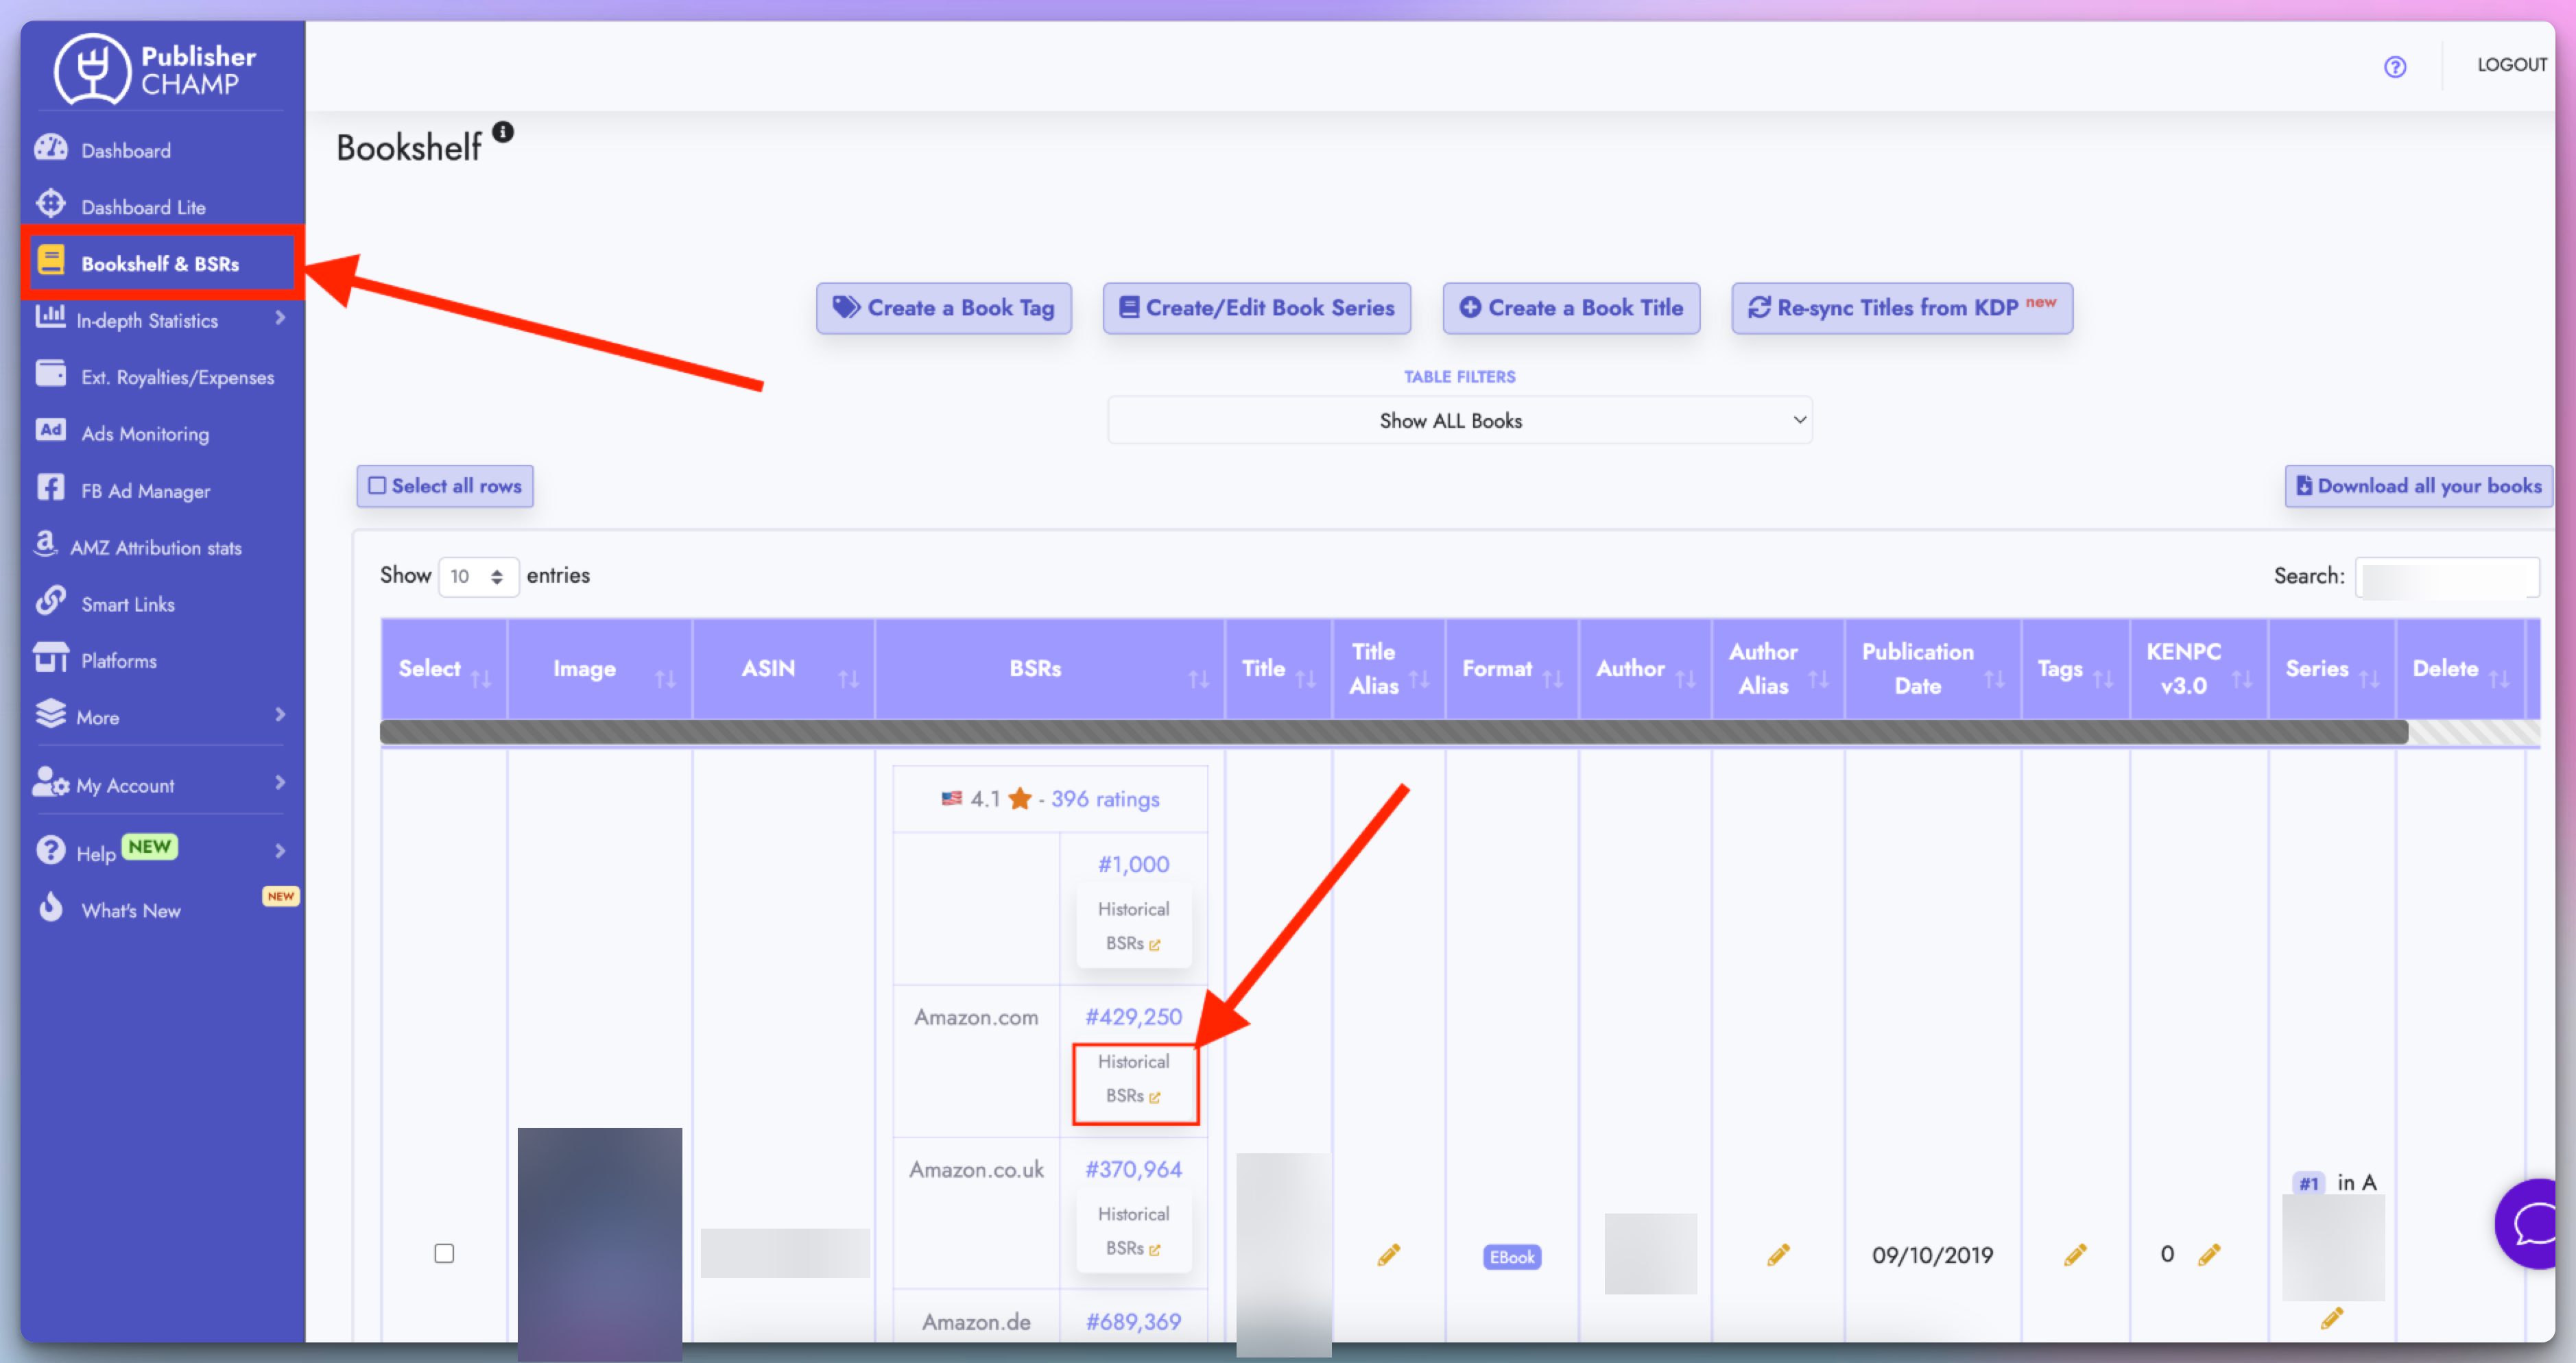Click the Publisher Champ logo
This screenshot has height=1363, width=2576.
coord(155,69)
